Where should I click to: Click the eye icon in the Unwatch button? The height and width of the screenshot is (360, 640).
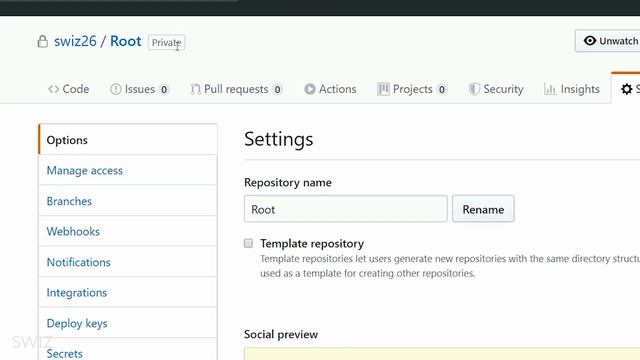pos(590,41)
